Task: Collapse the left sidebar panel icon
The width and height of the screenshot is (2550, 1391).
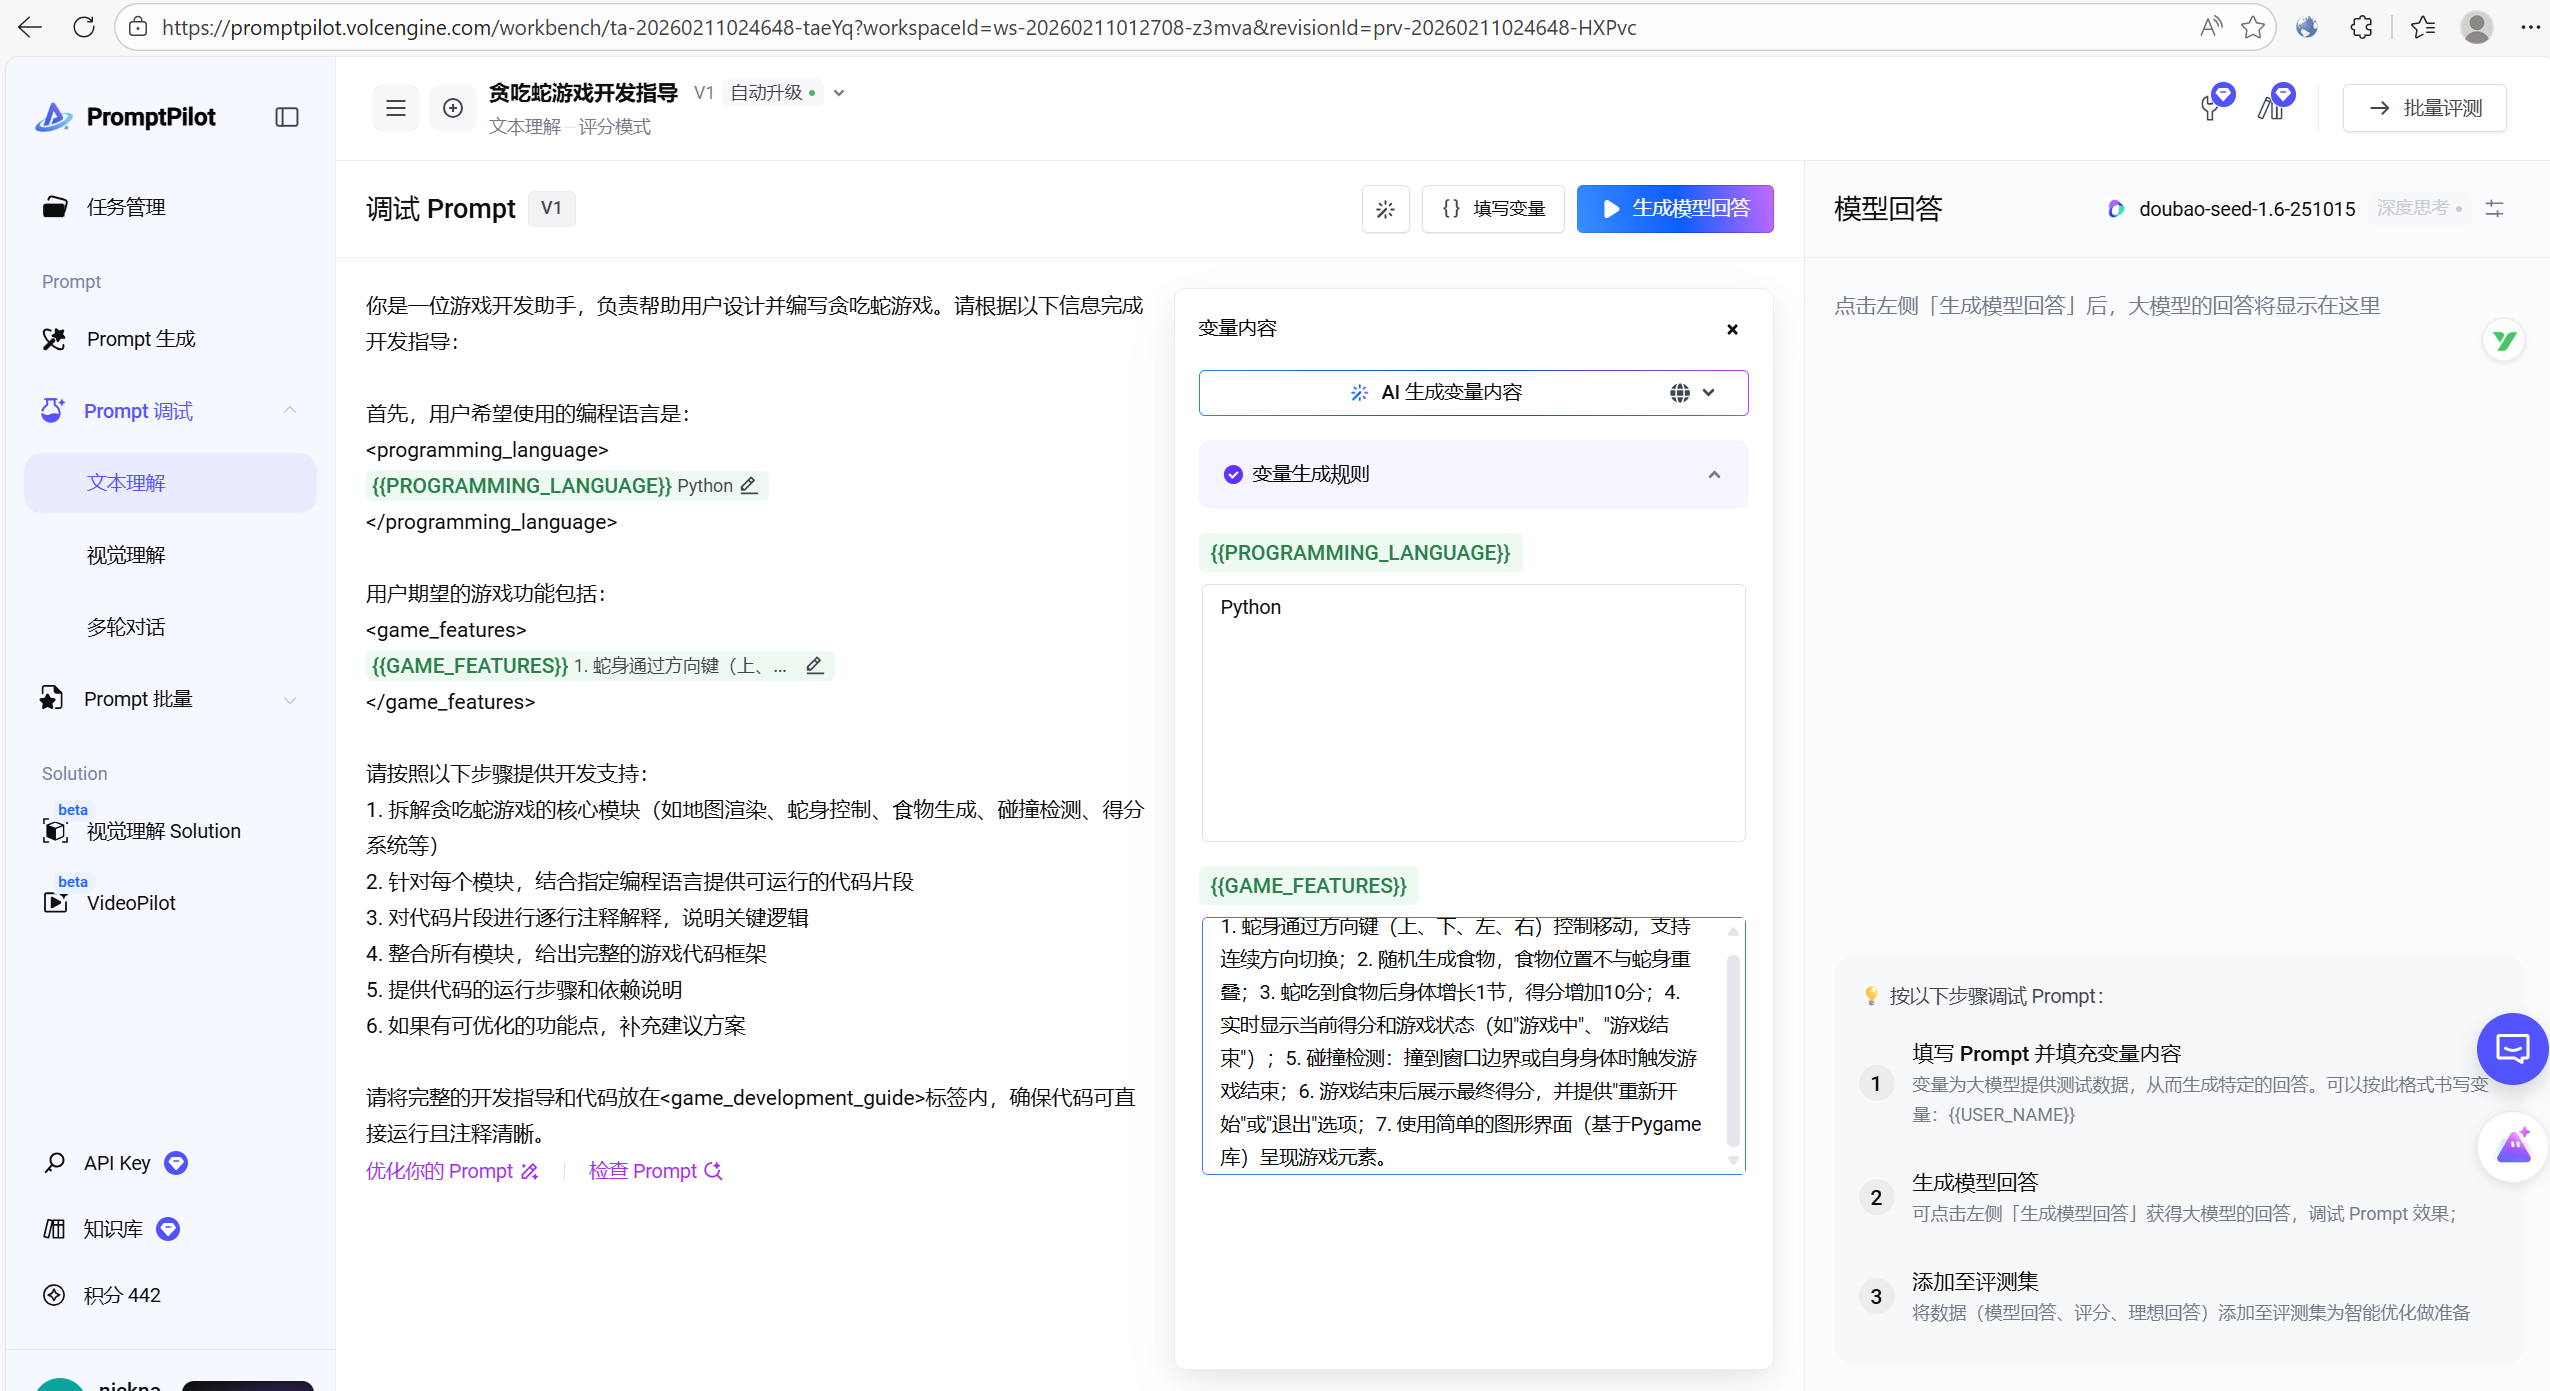Action: [287, 117]
